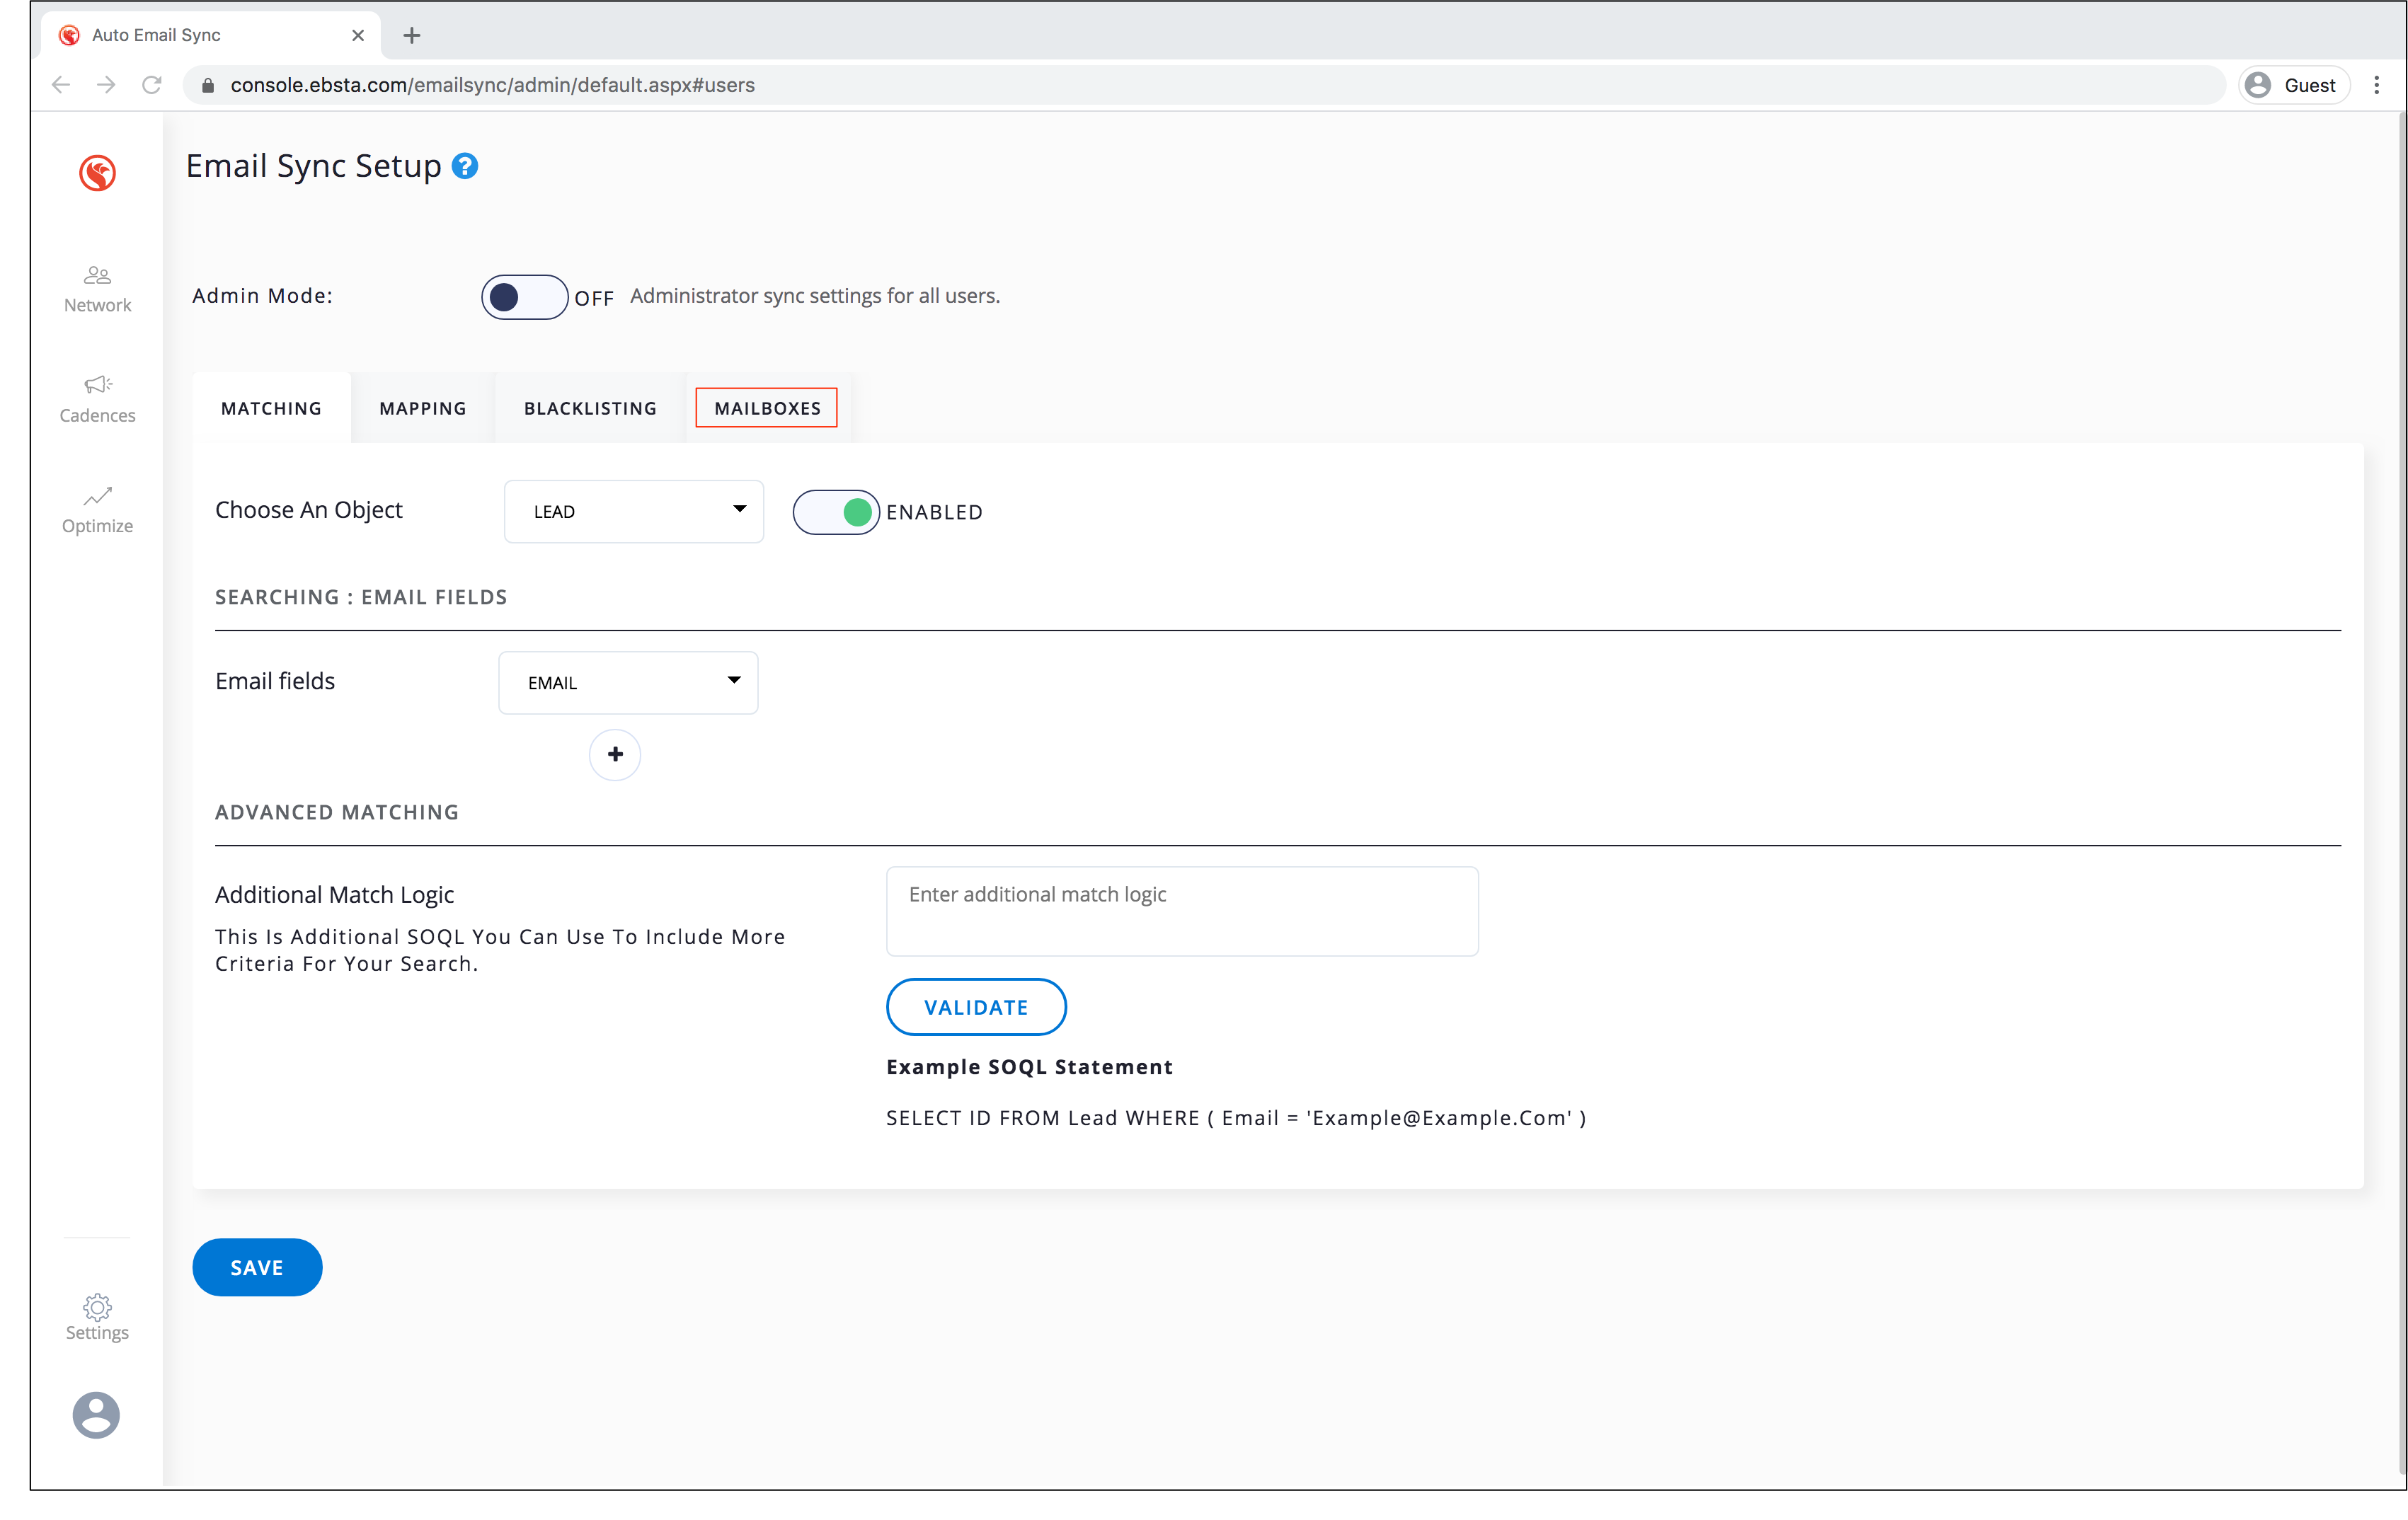Open the Email fields EMAIL dropdown
This screenshot has width=2408, height=1520.
(x=628, y=683)
